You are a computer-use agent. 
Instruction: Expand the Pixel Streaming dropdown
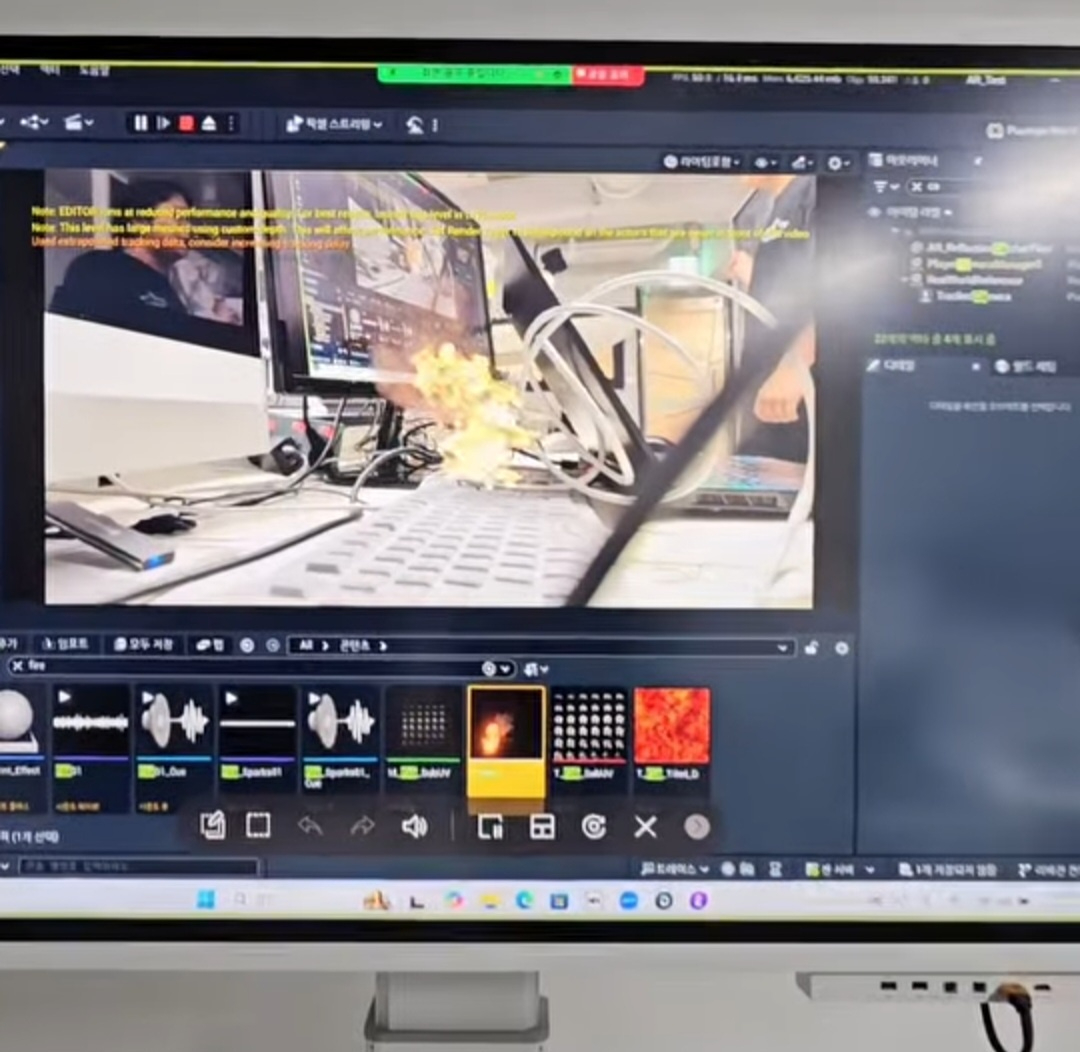pyautogui.click(x=334, y=124)
